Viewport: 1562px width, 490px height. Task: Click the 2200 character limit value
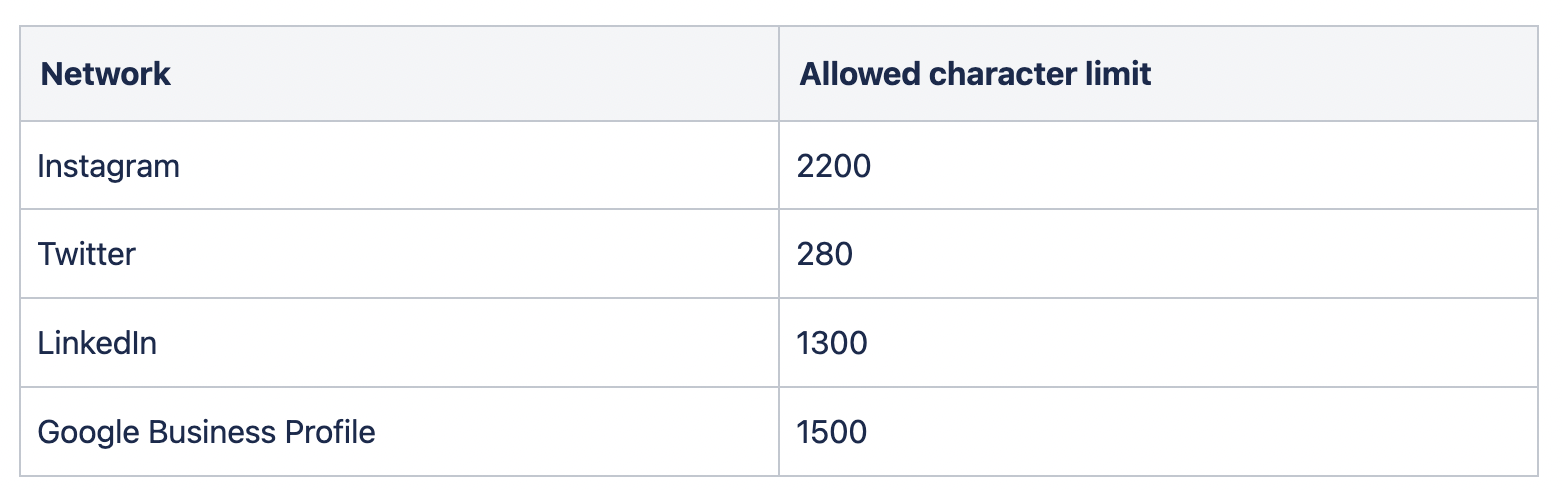point(834,166)
